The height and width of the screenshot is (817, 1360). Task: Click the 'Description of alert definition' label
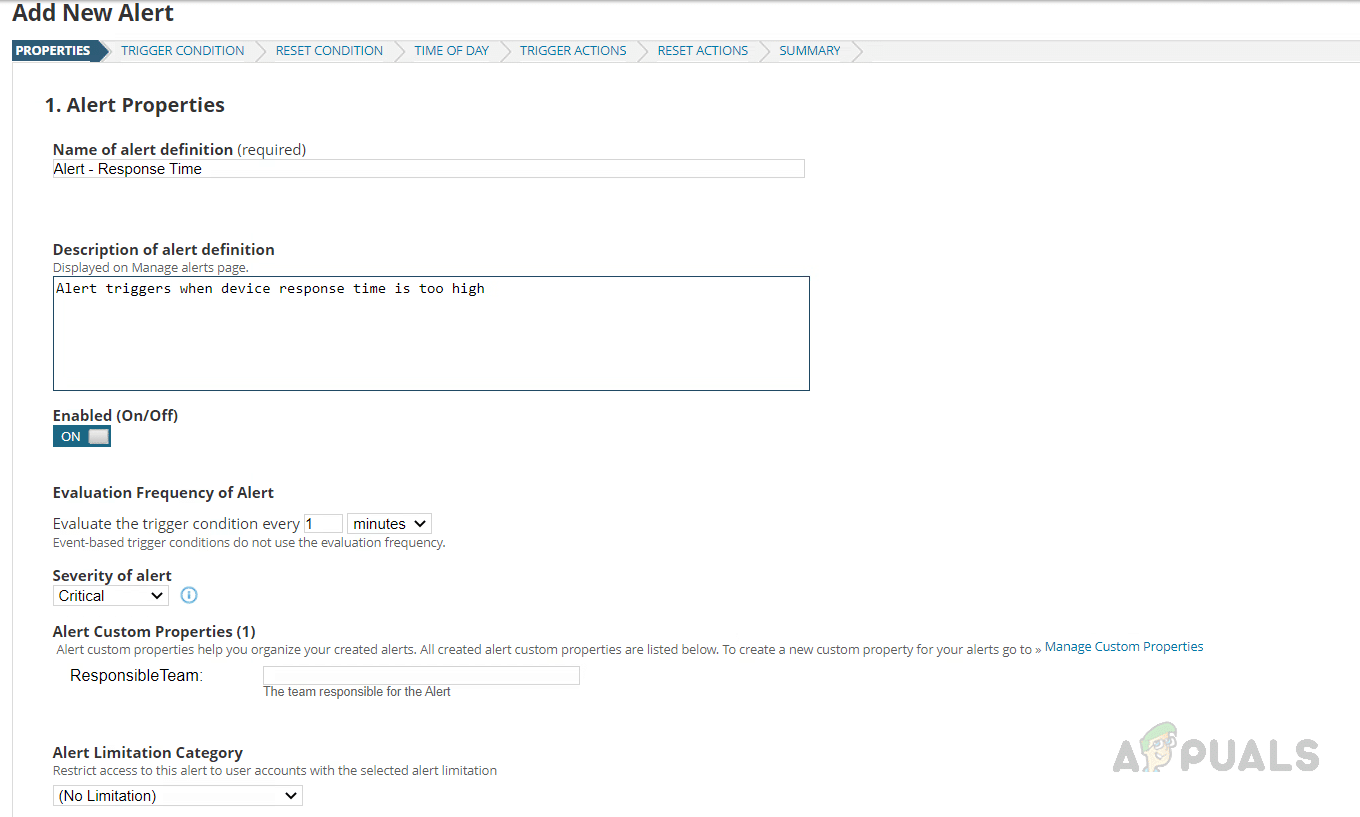pyautogui.click(x=164, y=249)
